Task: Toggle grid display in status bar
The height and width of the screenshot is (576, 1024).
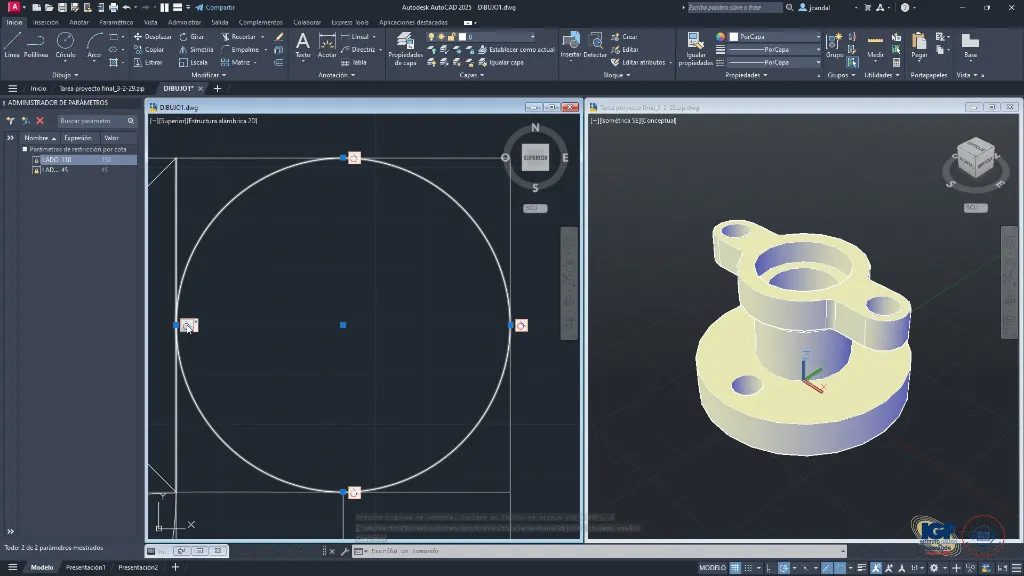Action: [735, 568]
